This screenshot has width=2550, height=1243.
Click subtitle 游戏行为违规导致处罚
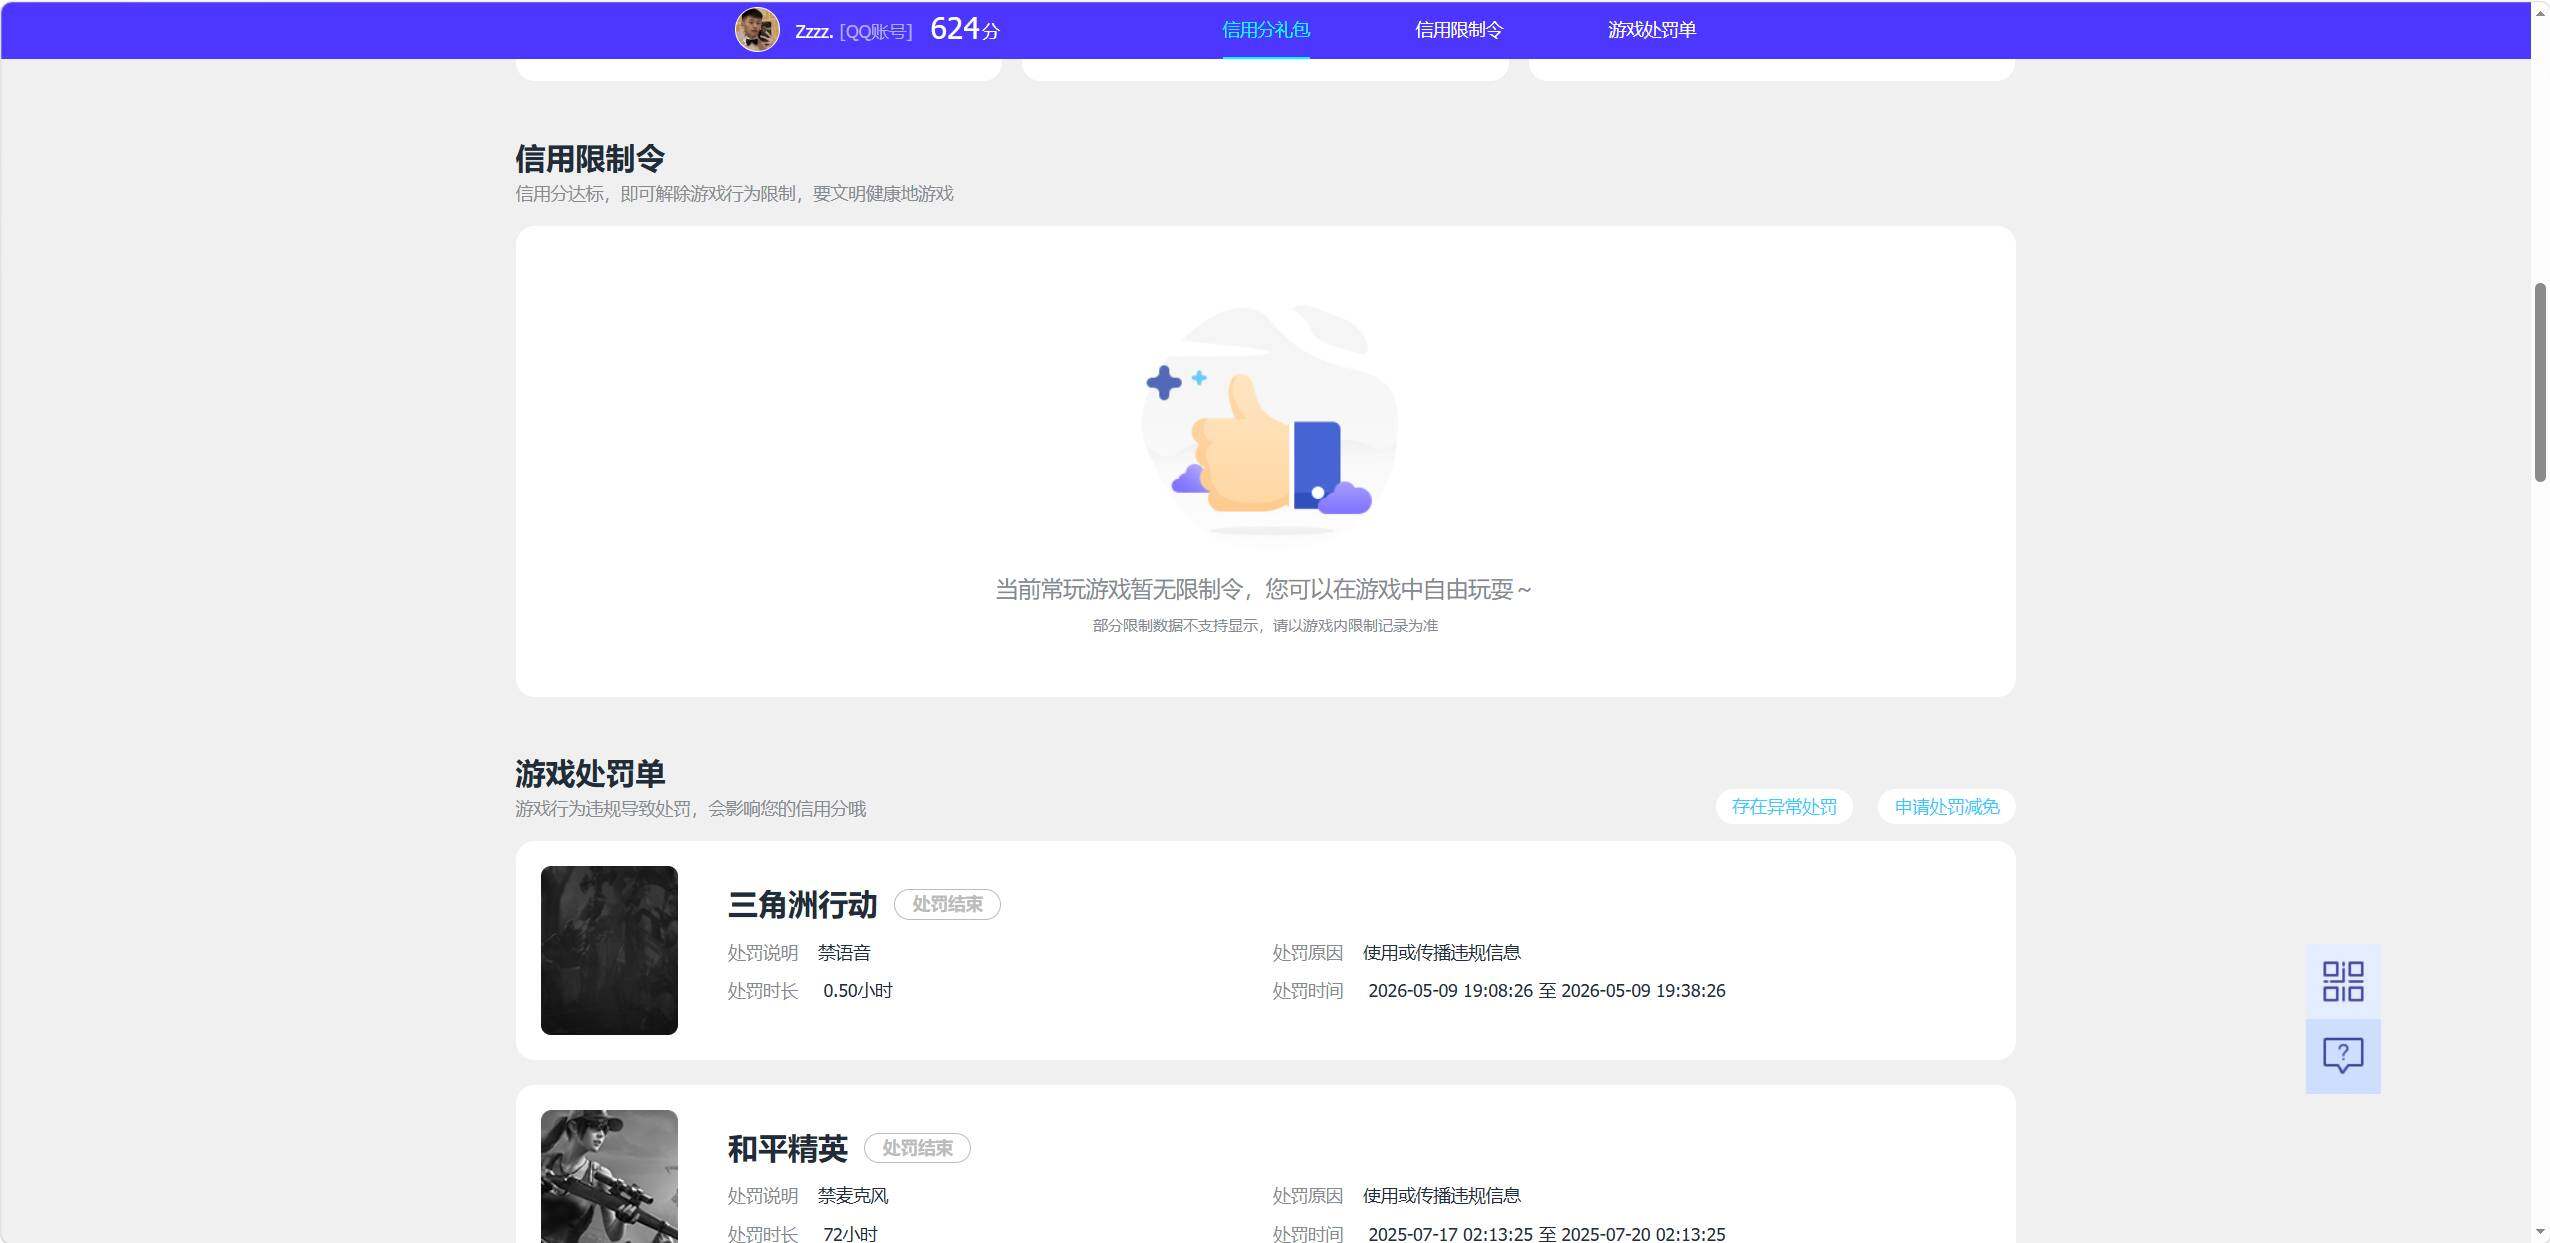point(603,809)
